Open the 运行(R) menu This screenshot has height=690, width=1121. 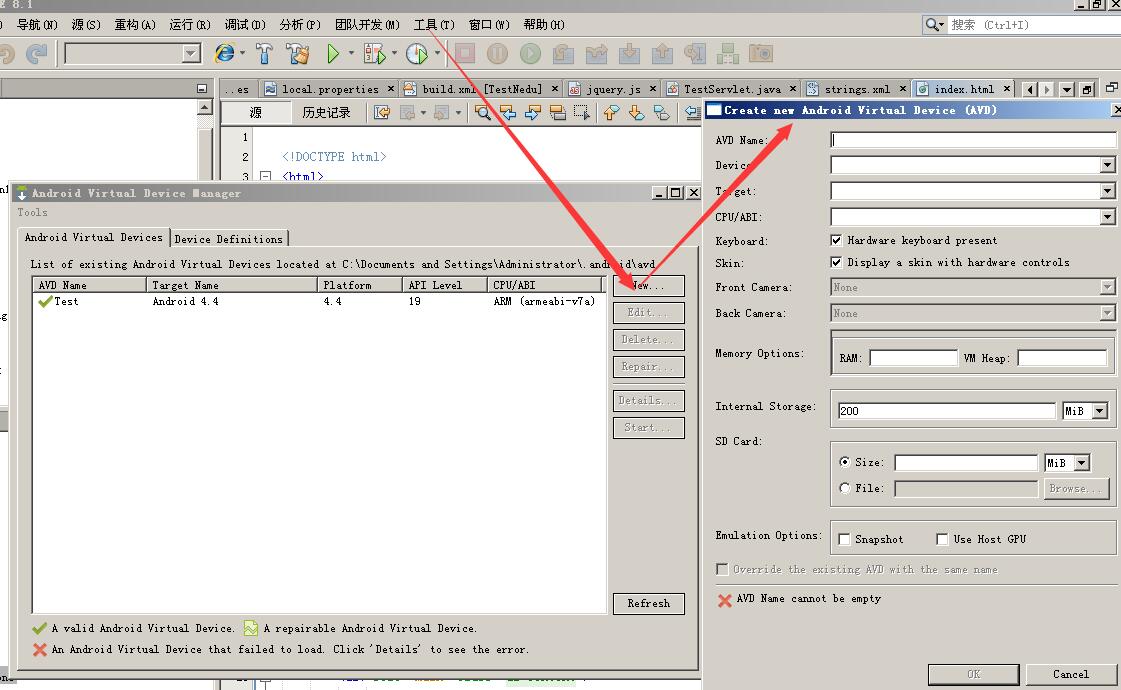click(189, 25)
